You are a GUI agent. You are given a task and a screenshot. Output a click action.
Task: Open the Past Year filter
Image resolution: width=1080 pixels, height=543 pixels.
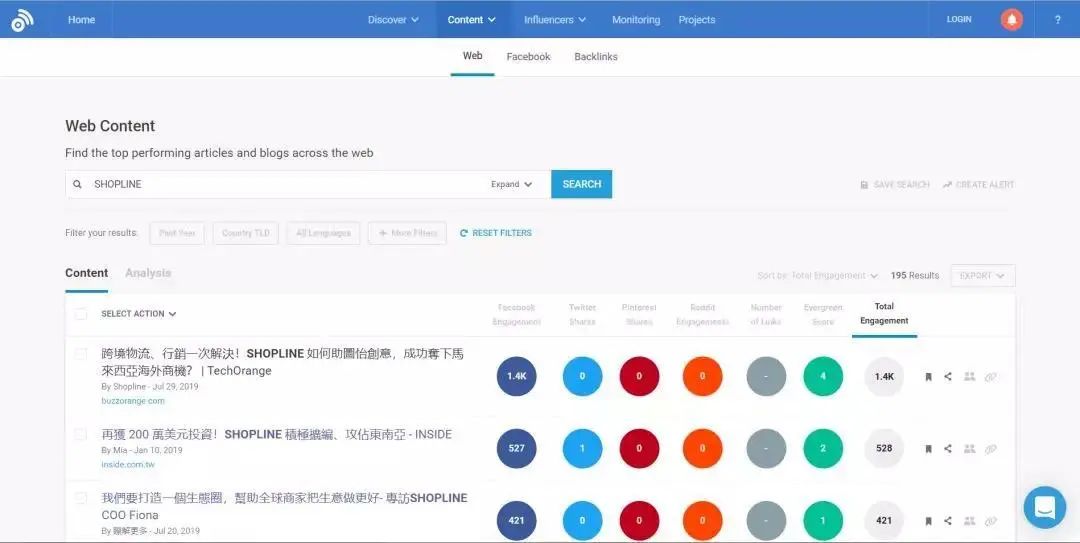click(x=177, y=233)
